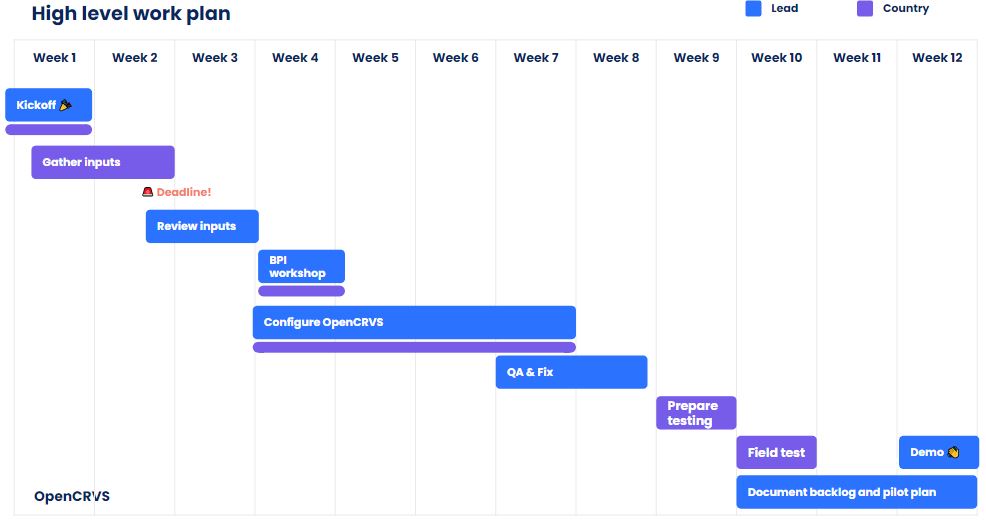This screenshot has height=522, width=986.
Task: Click the thin purple bar under Kickoff
Action: 48,129
